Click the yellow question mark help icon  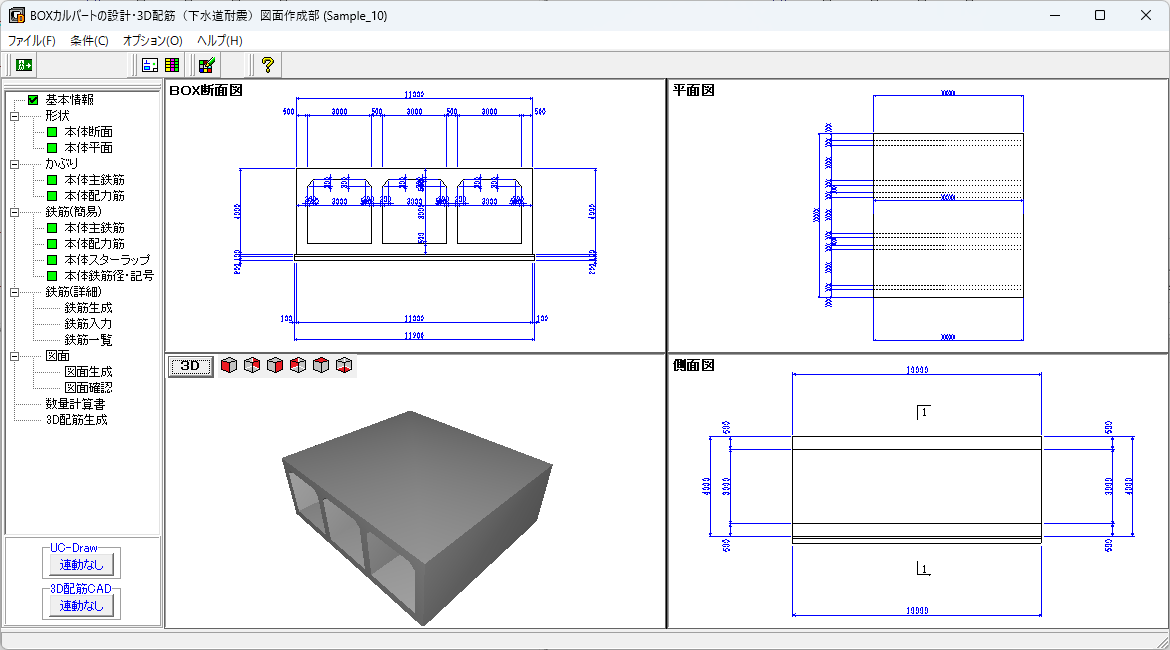click(x=267, y=65)
